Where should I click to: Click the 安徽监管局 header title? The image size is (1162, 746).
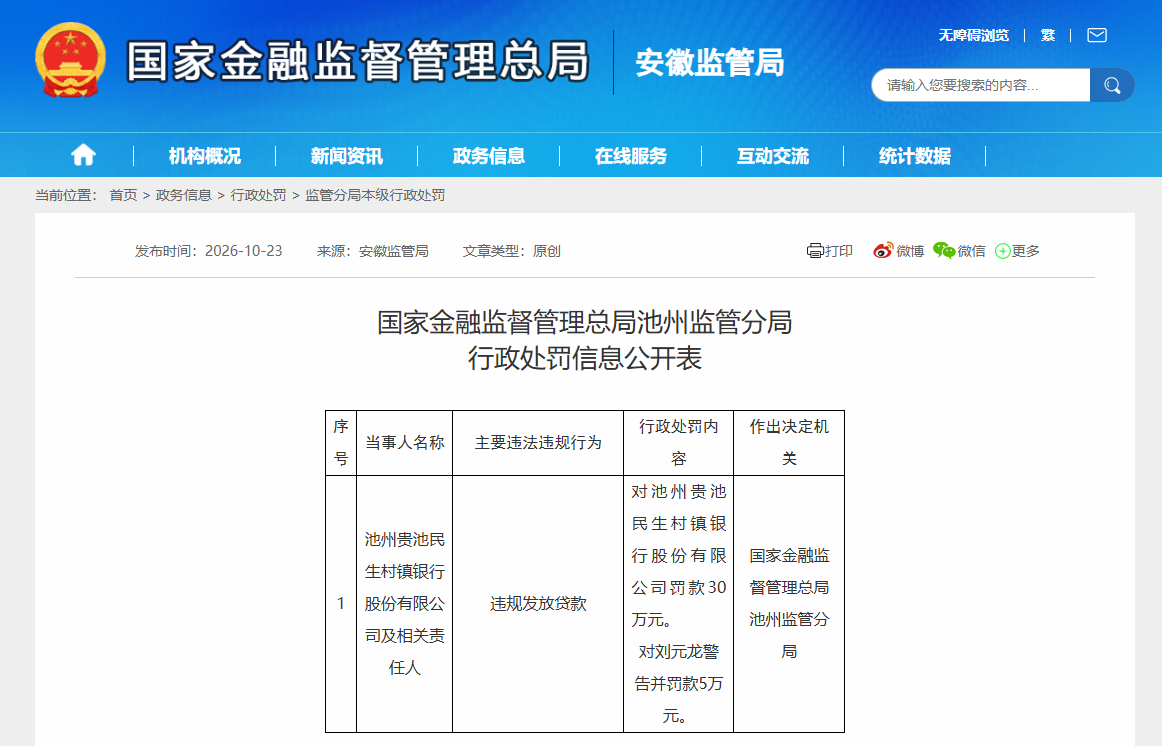pyautogui.click(x=710, y=62)
